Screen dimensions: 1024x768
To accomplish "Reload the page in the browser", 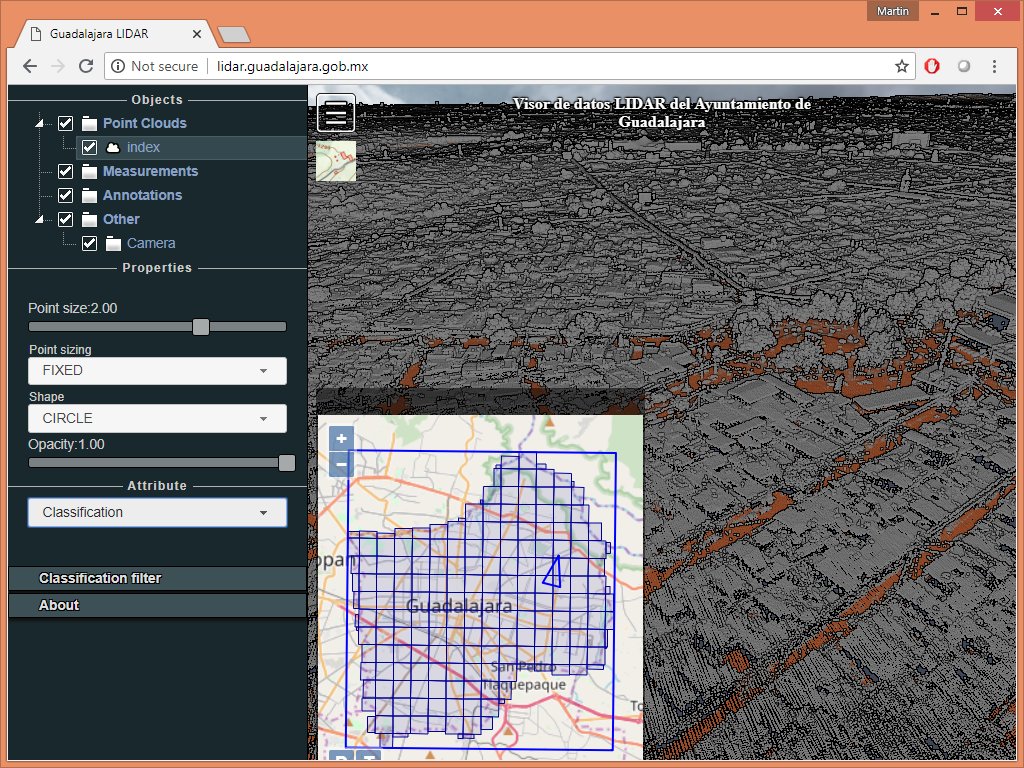I will click(x=86, y=66).
